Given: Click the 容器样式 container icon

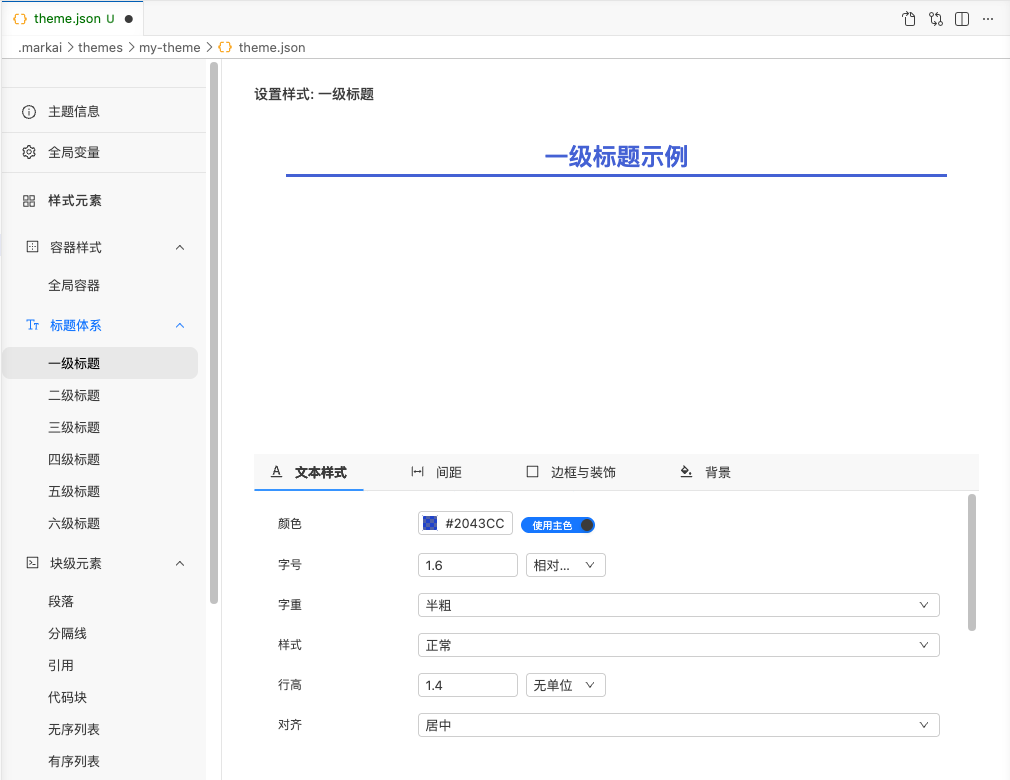Looking at the screenshot, I should point(32,247).
